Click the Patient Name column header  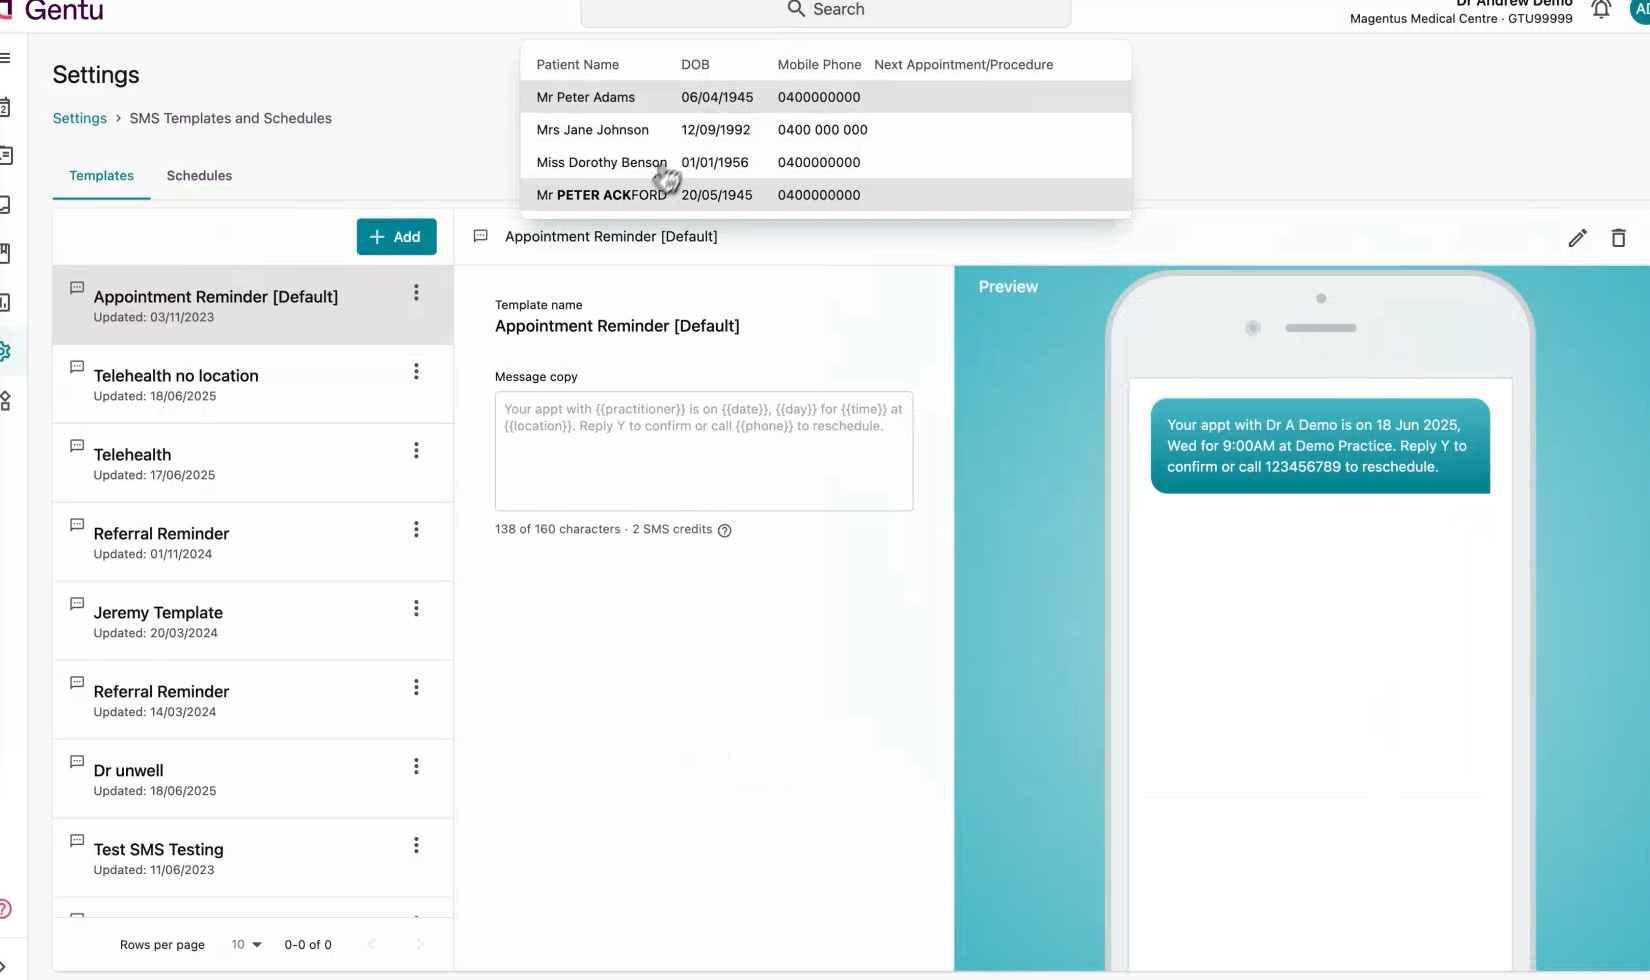577,65
